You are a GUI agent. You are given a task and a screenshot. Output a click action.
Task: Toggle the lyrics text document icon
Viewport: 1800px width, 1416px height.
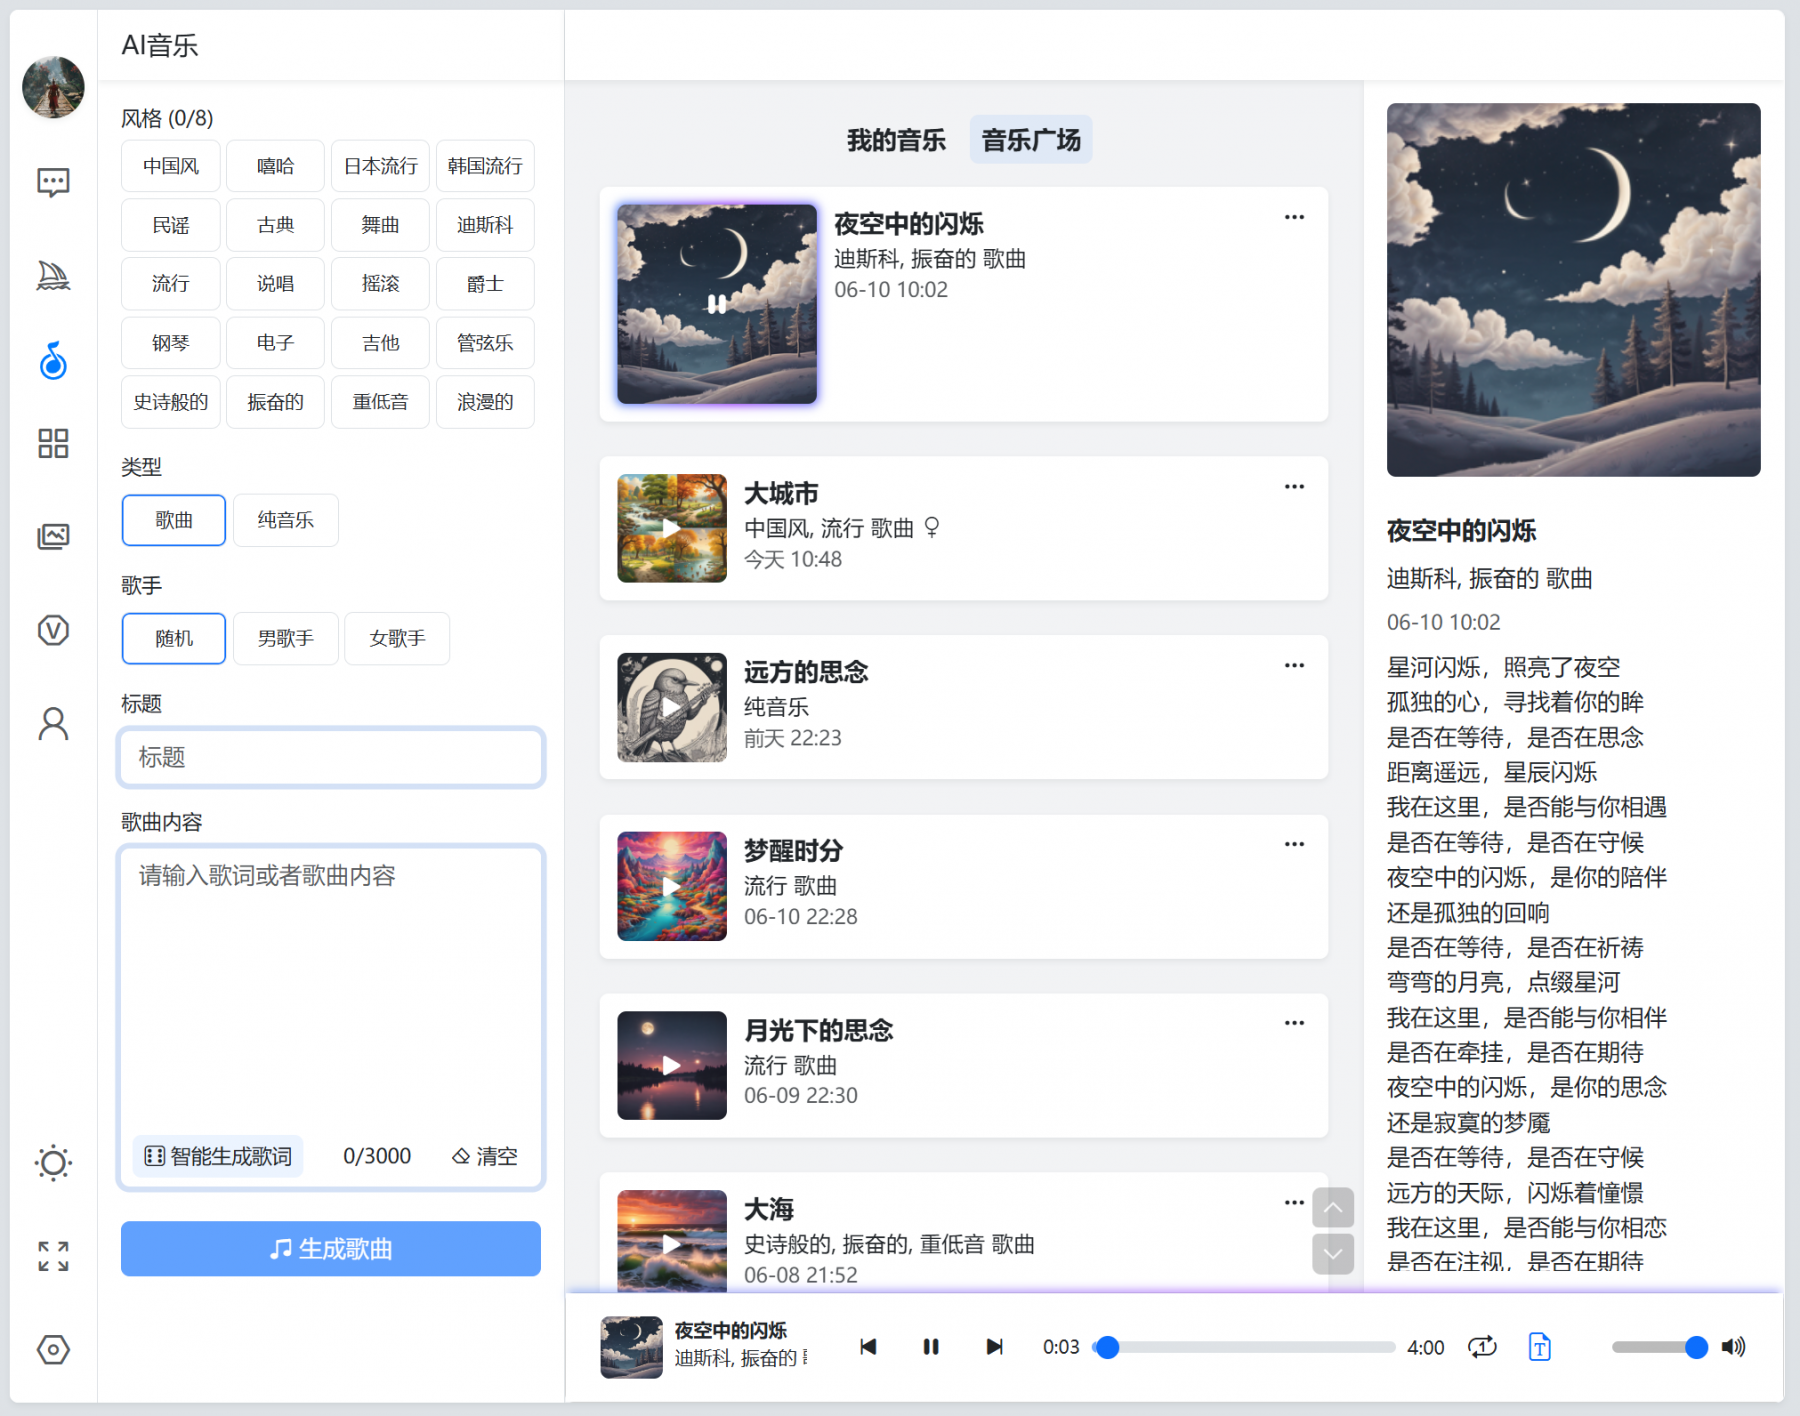[1540, 1347]
